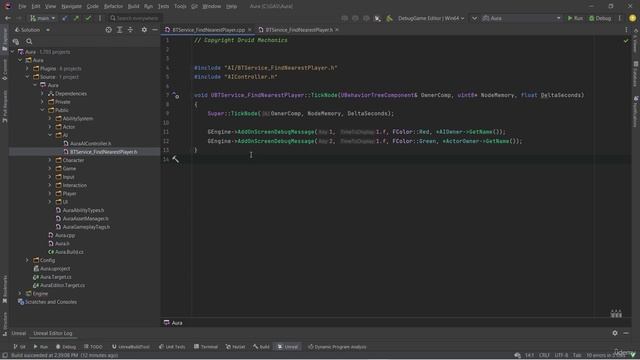Open the Solution view dropdown

coord(32,30)
